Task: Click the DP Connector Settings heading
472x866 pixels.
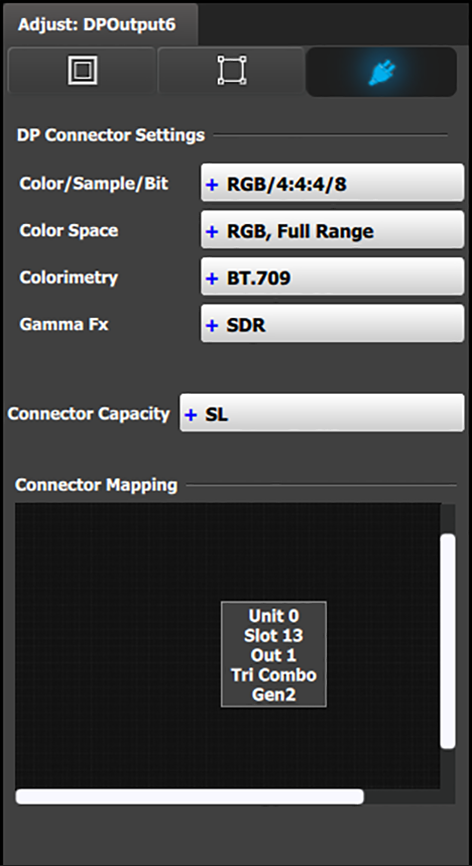Action: pos(111,135)
